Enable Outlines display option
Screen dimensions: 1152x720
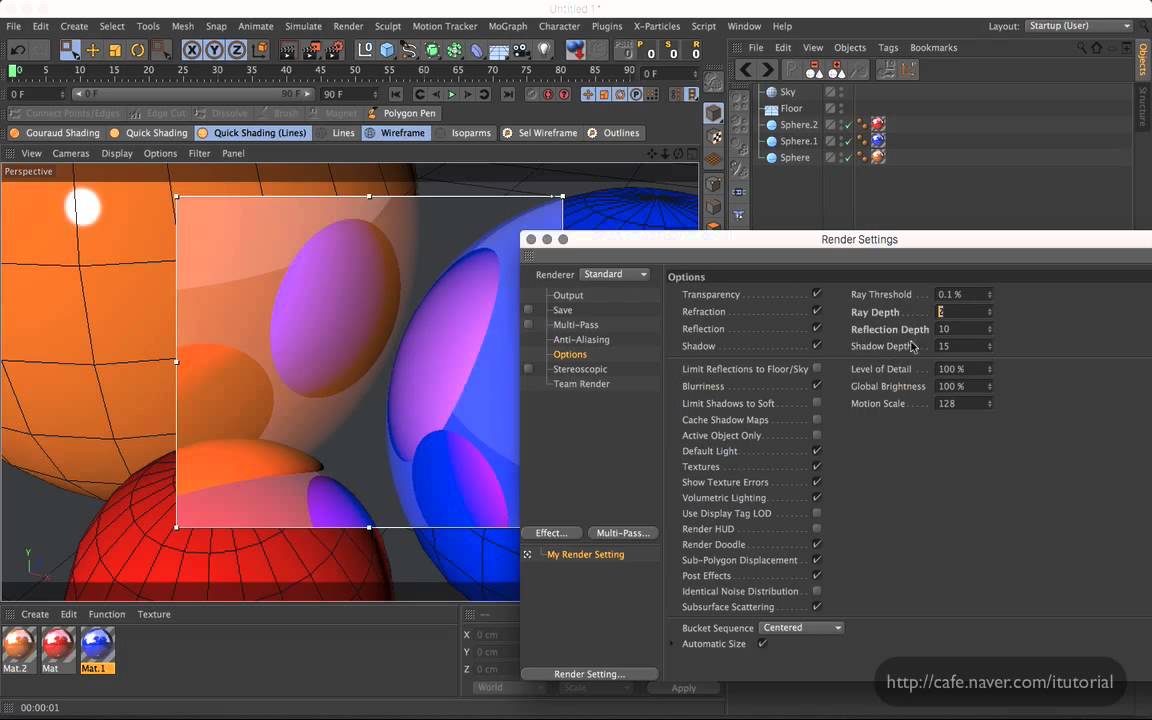(x=613, y=133)
